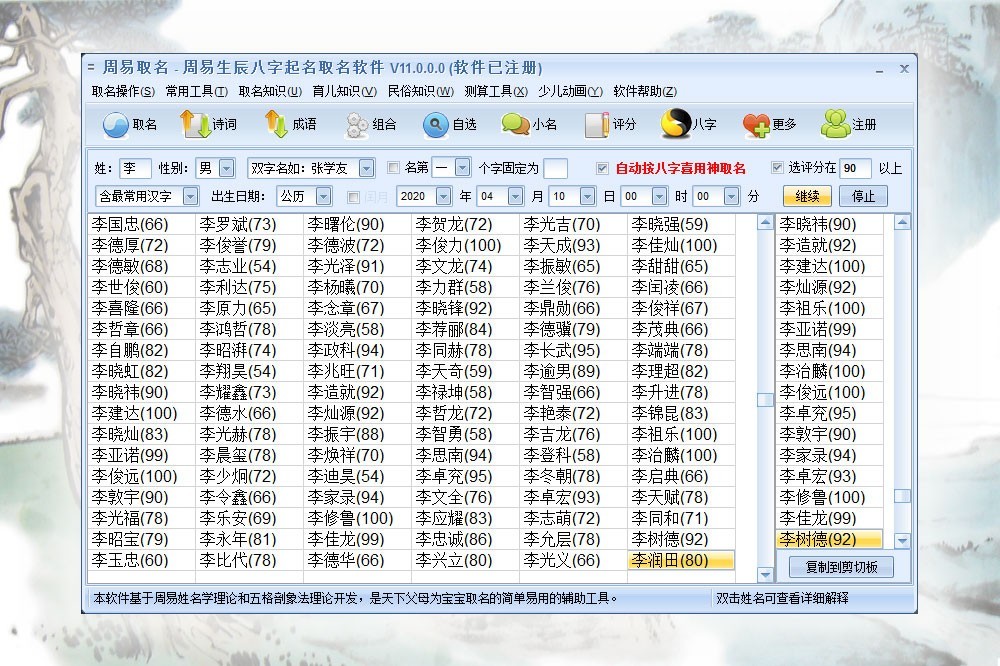This screenshot has width=1000, height=666.
Task: Open the 软件帮助 help menu
Action: (644, 91)
